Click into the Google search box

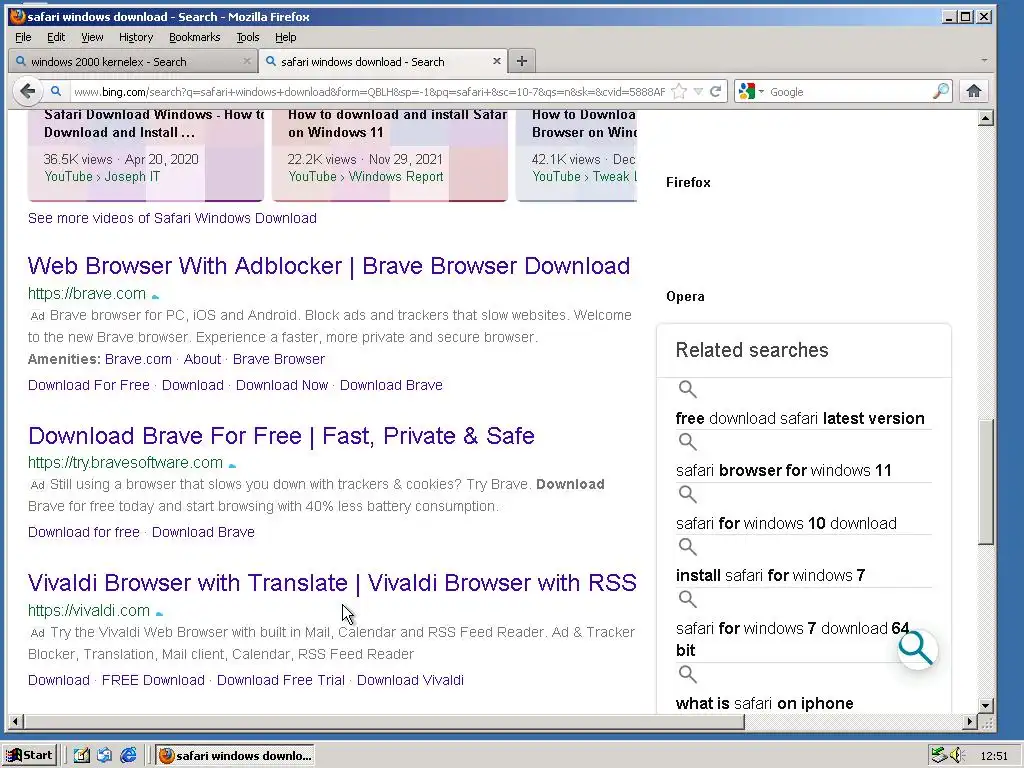(x=849, y=92)
